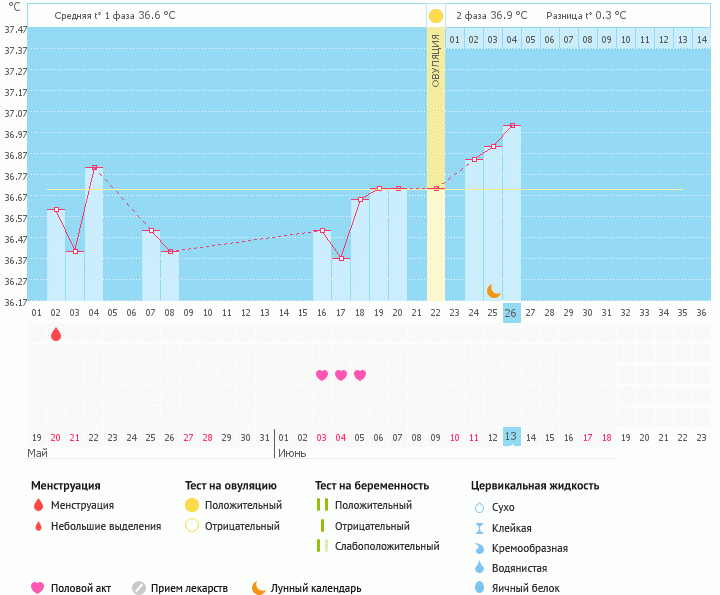The image size is (720, 595).
Task: Click the temperature point on cycle day 04
Action: pyautogui.click(x=94, y=168)
